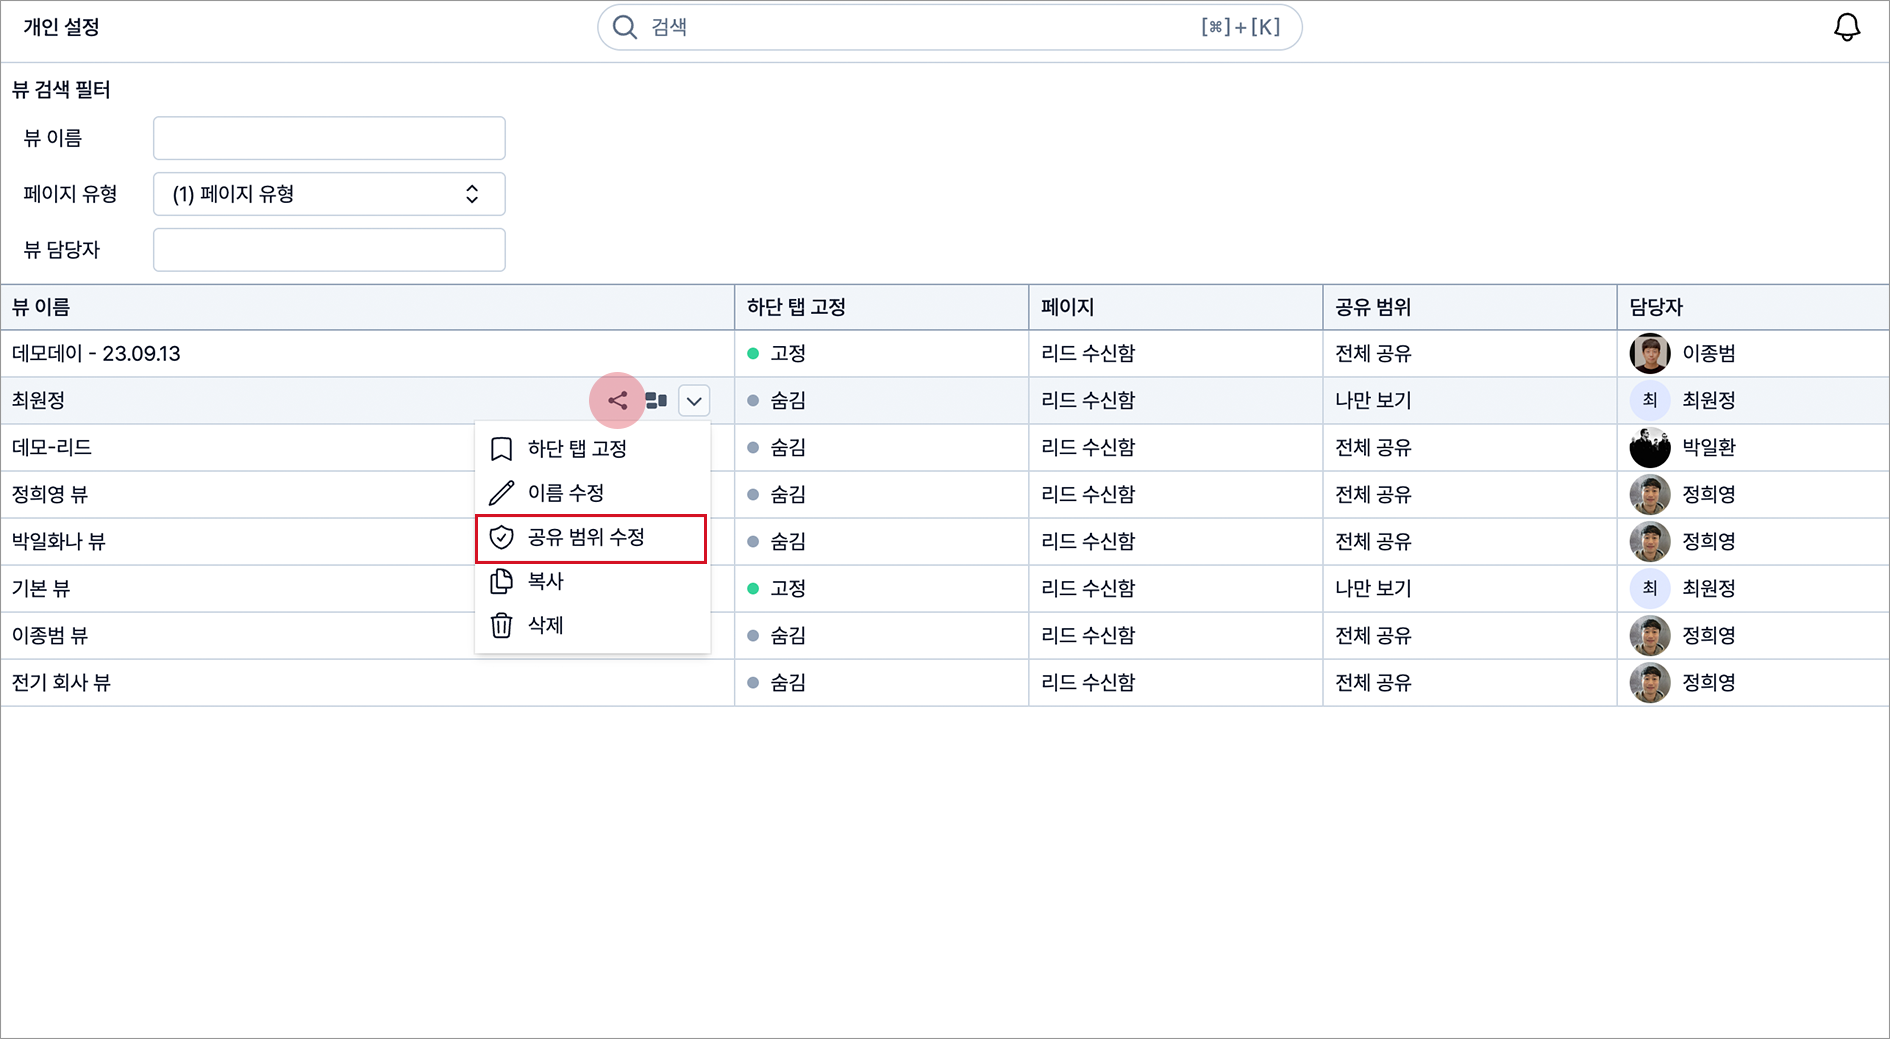Click 이종범's avatar in the 담당자 column
Image resolution: width=1890 pixels, height=1039 pixels.
[1650, 353]
